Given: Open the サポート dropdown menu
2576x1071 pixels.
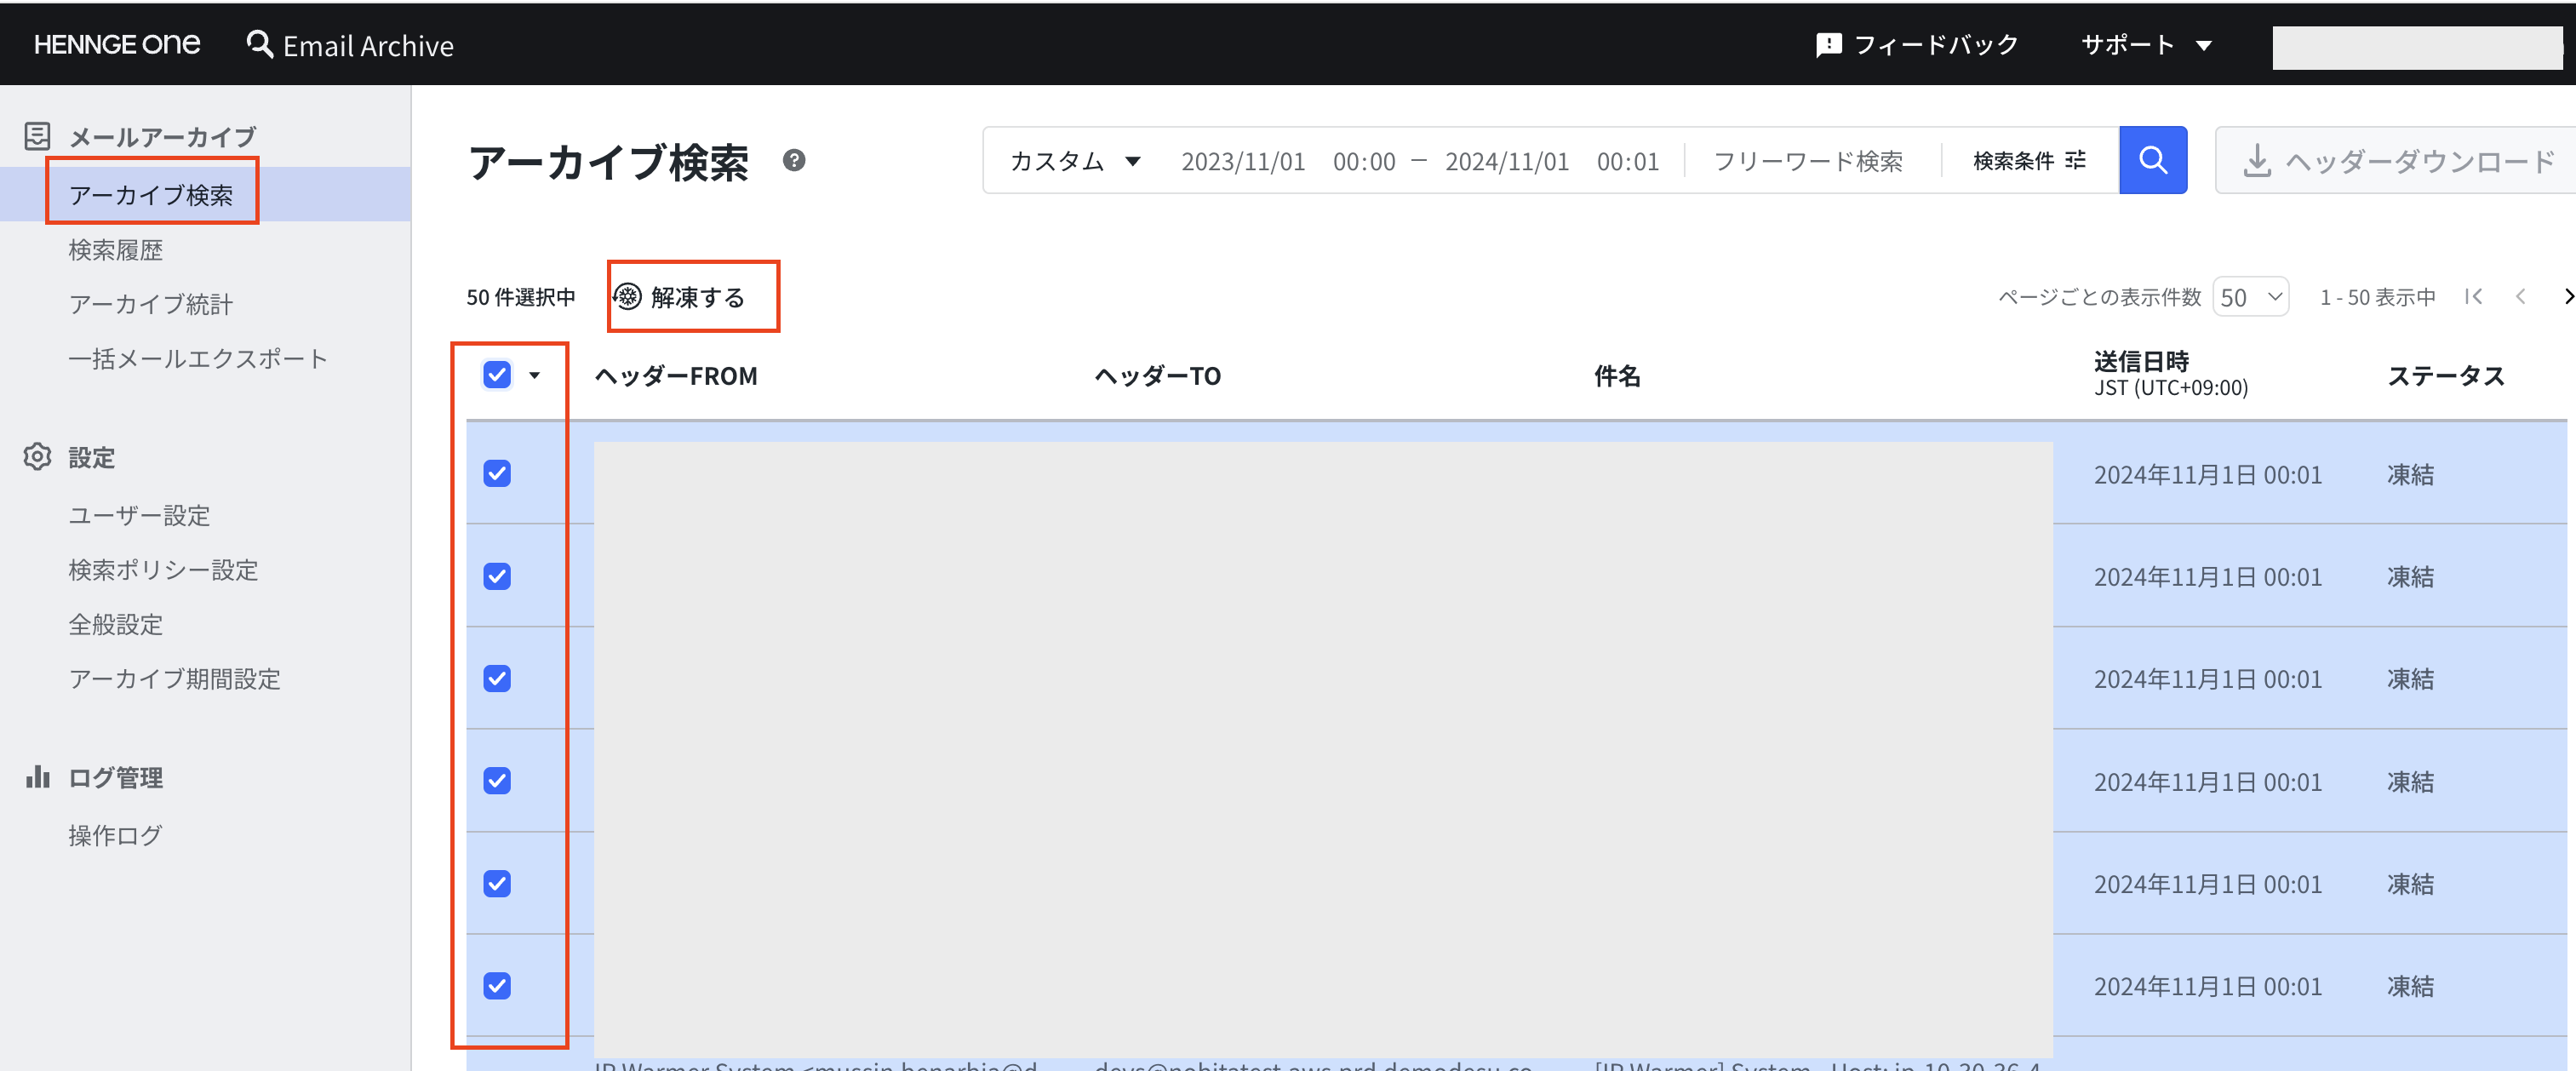Looking at the screenshot, I should pos(2145,45).
